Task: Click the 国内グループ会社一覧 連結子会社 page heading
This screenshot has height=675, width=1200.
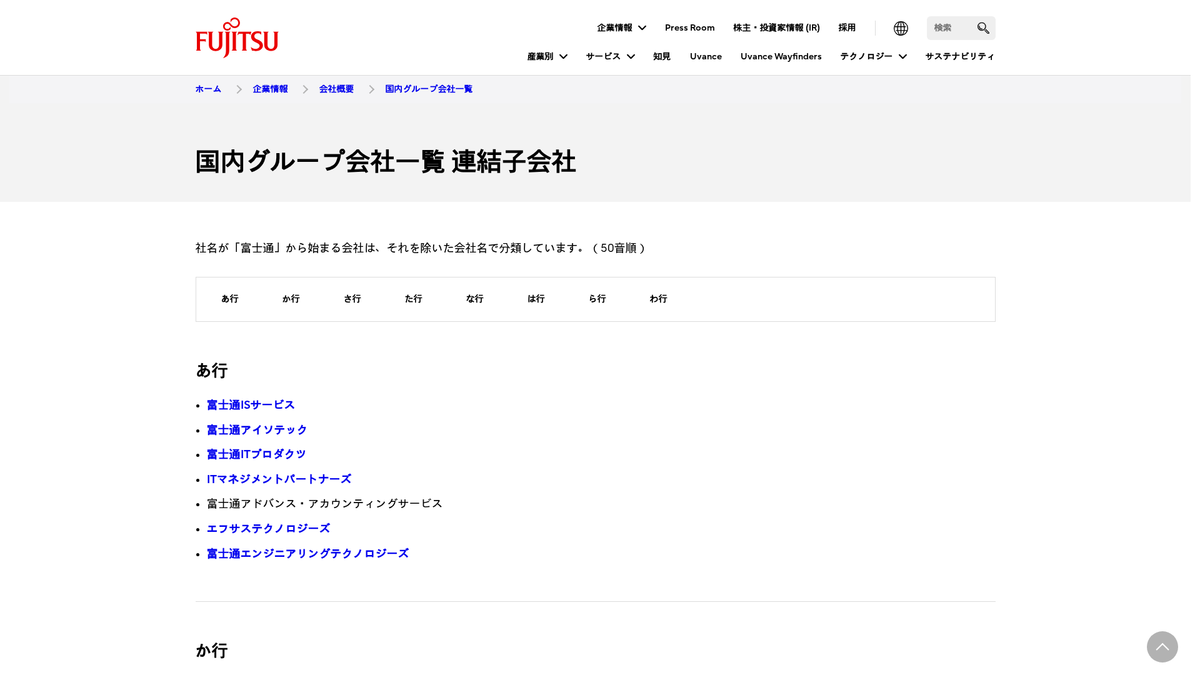Action: click(386, 161)
